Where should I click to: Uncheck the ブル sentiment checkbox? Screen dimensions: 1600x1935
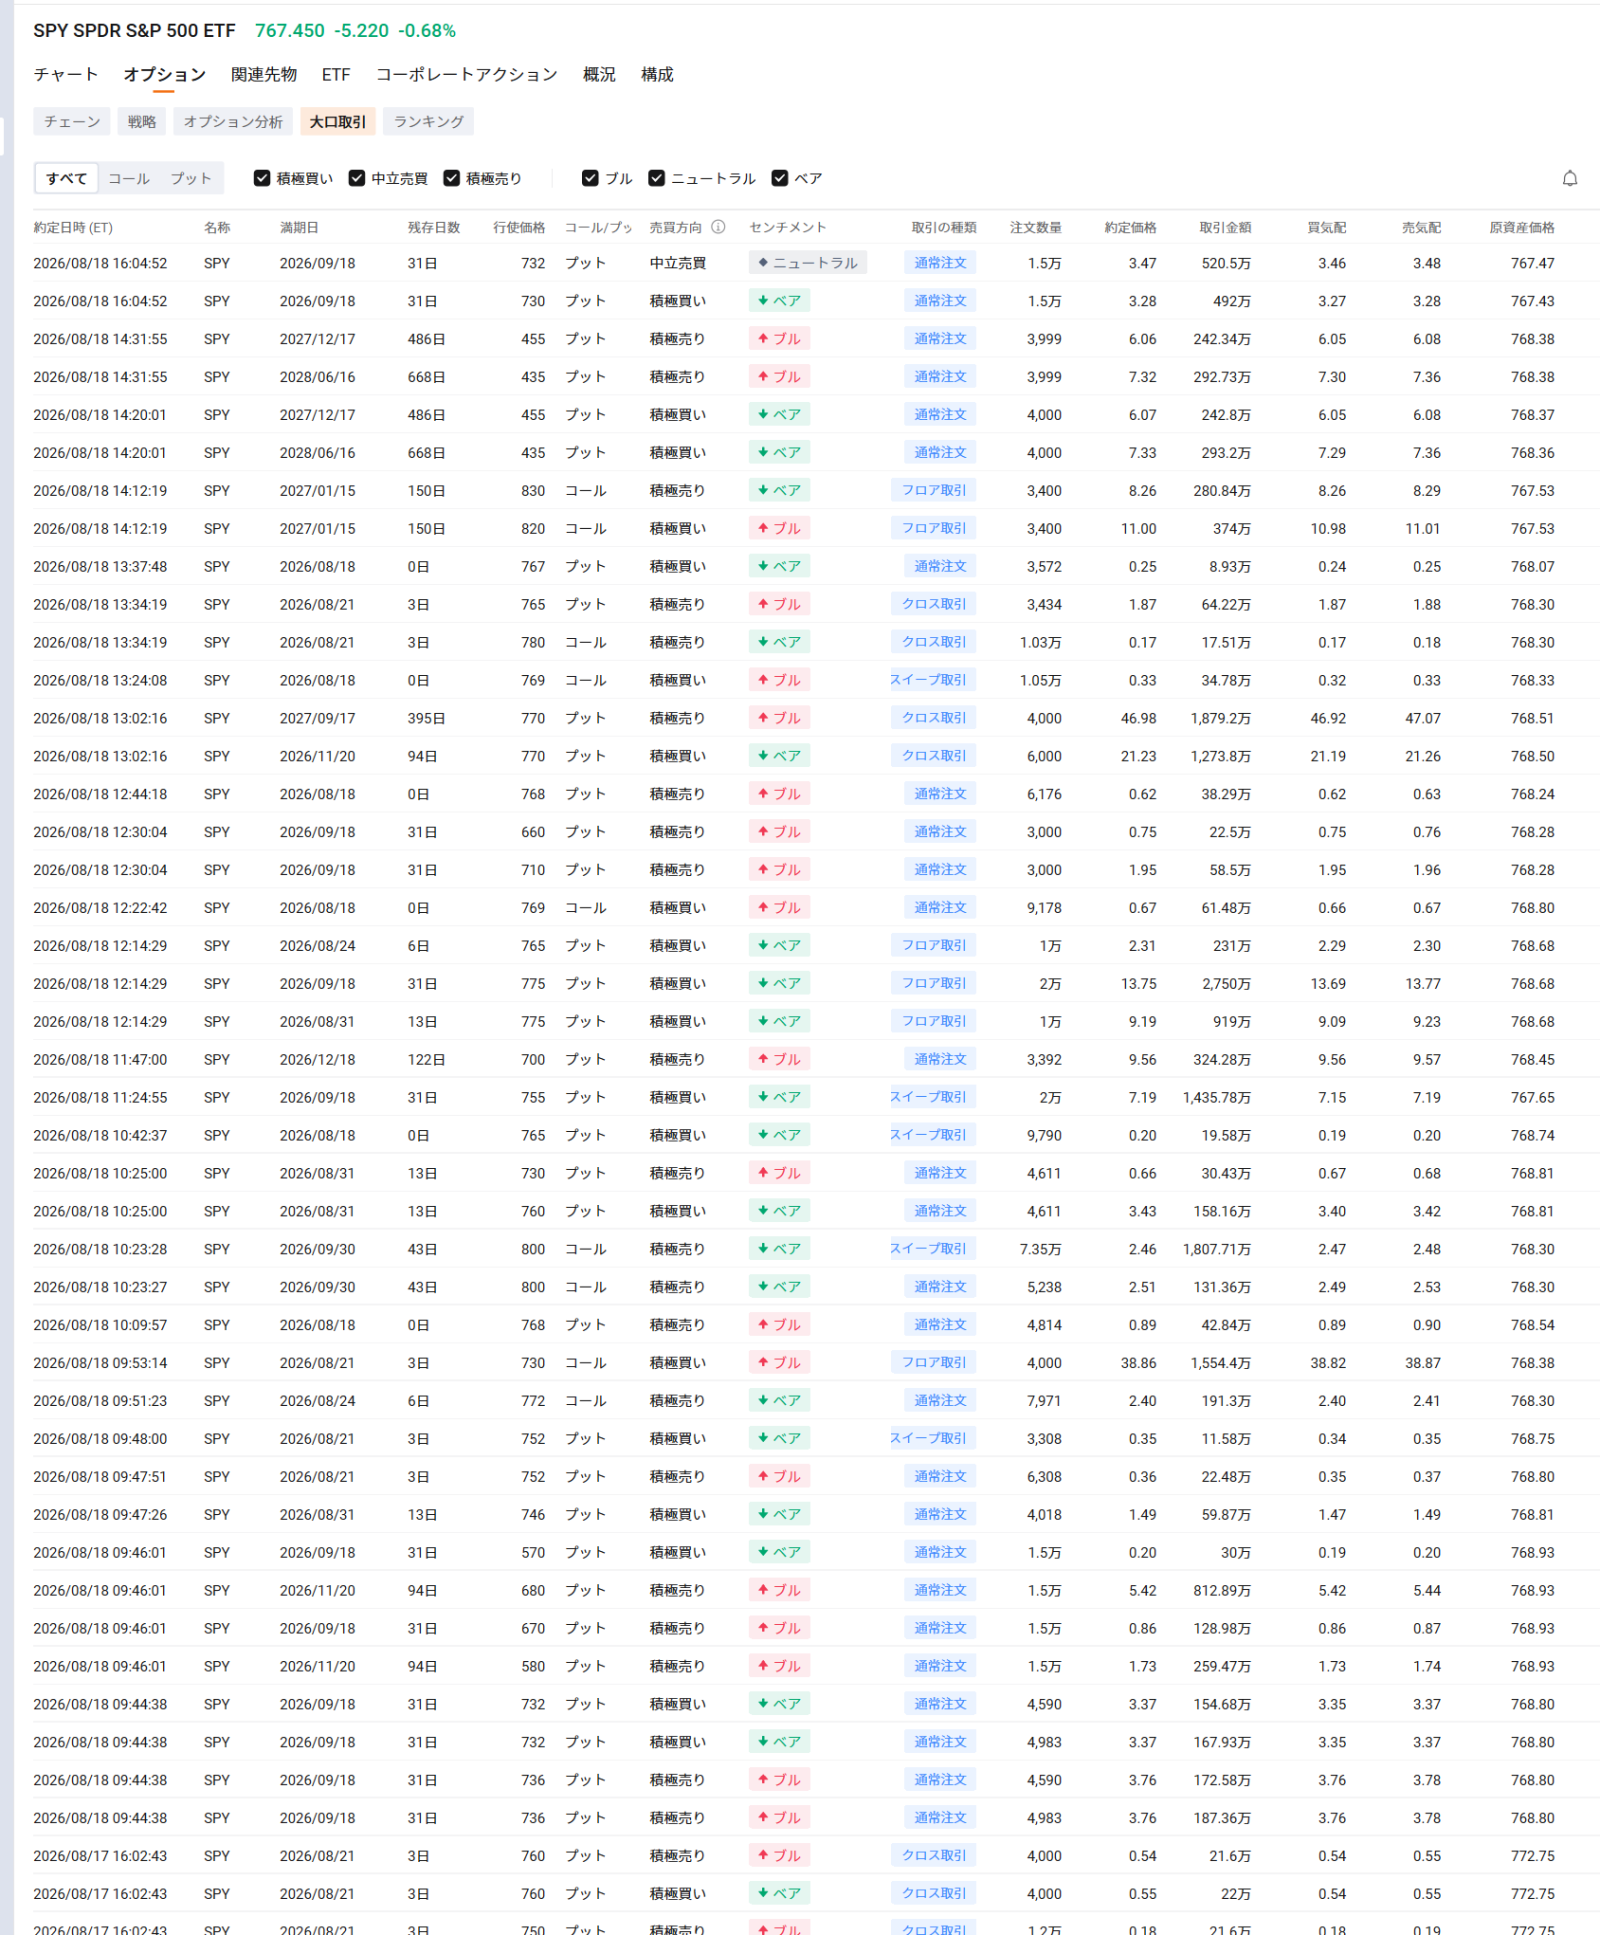pyautogui.click(x=590, y=178)
